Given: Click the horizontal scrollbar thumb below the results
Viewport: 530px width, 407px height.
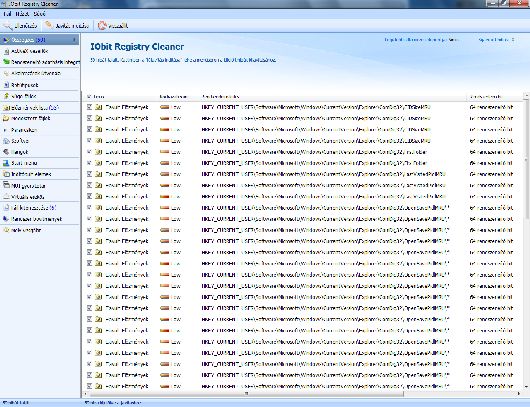Looking at the screenshot, I should click(246, 393).
